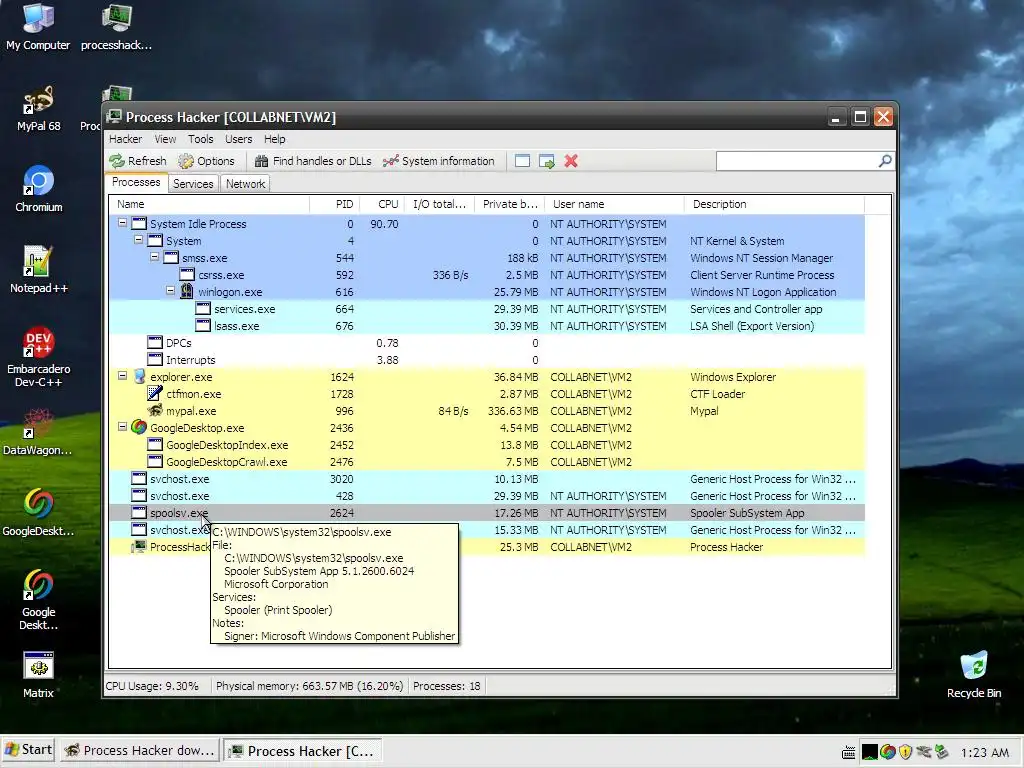This screenshot has height=768, width=1024.
Task: Sort by the User name column header
Action: (x=615, y=204)
